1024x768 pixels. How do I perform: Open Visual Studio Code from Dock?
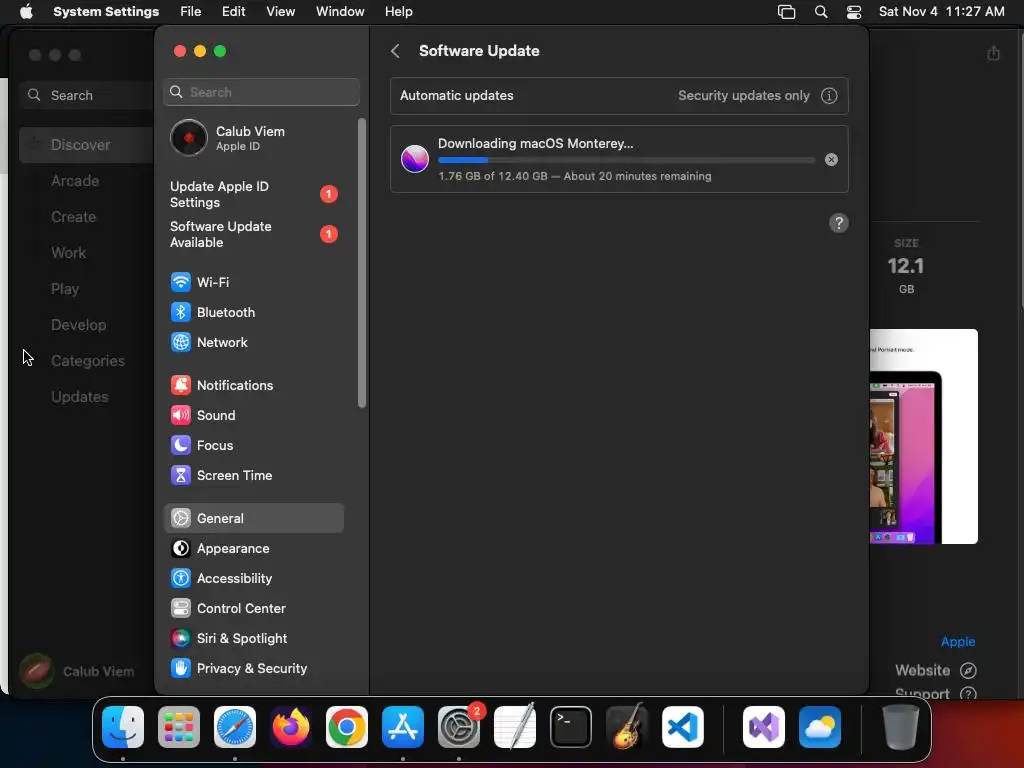pos(683,727)
